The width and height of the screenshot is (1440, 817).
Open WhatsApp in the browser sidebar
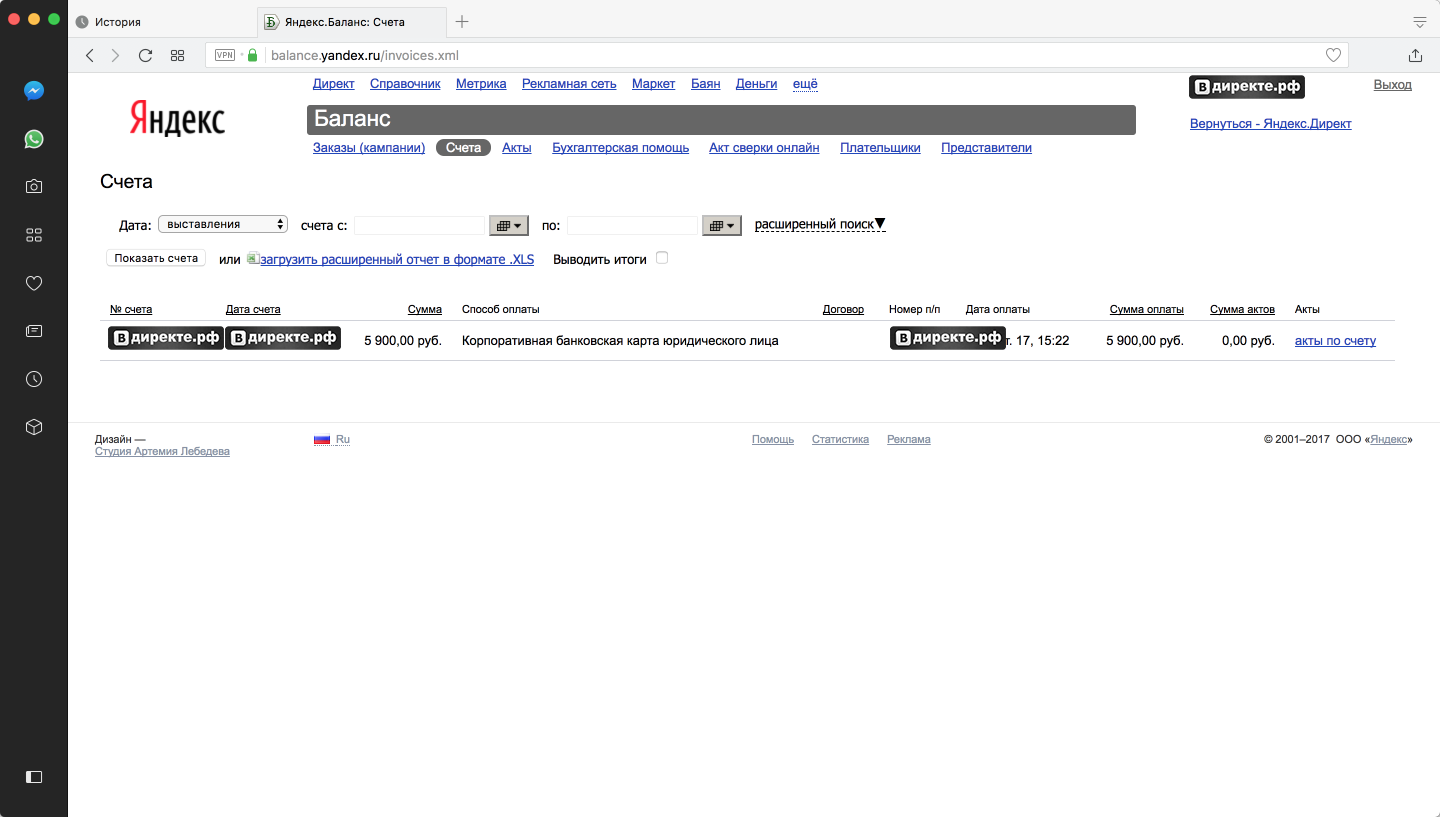pos(34,139)
